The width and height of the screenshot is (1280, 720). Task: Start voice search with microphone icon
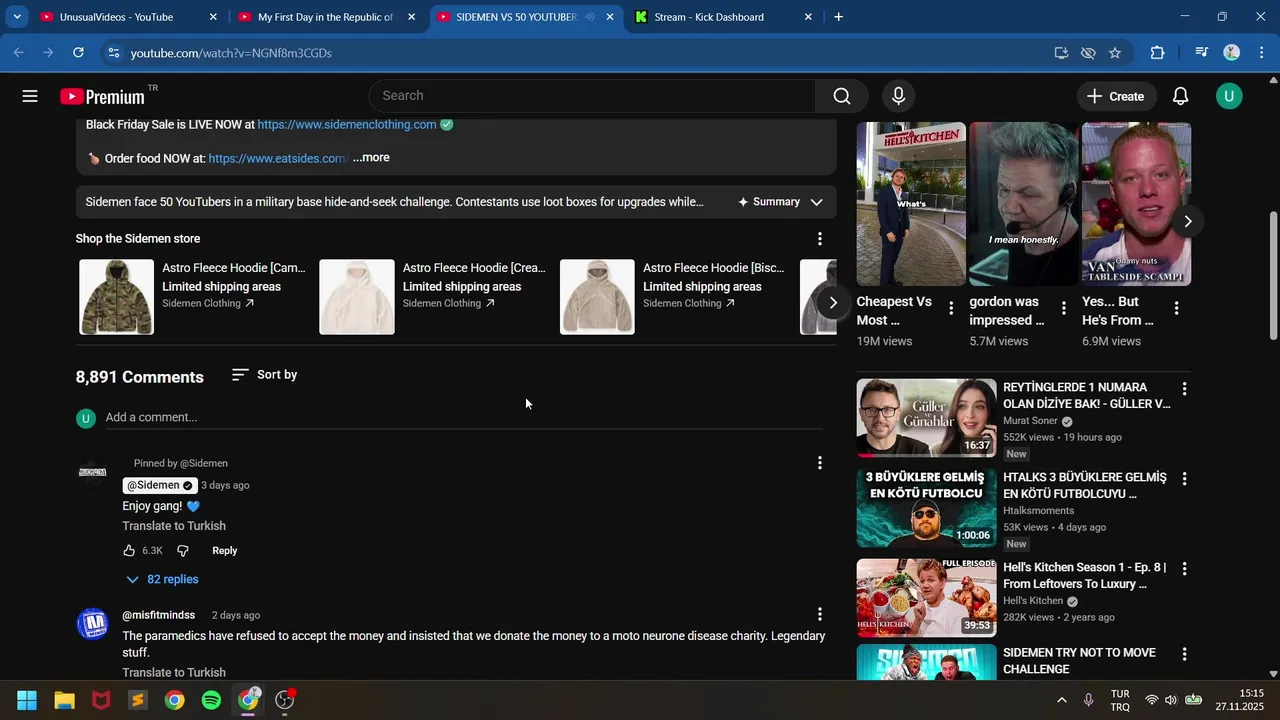click(898, 96)
